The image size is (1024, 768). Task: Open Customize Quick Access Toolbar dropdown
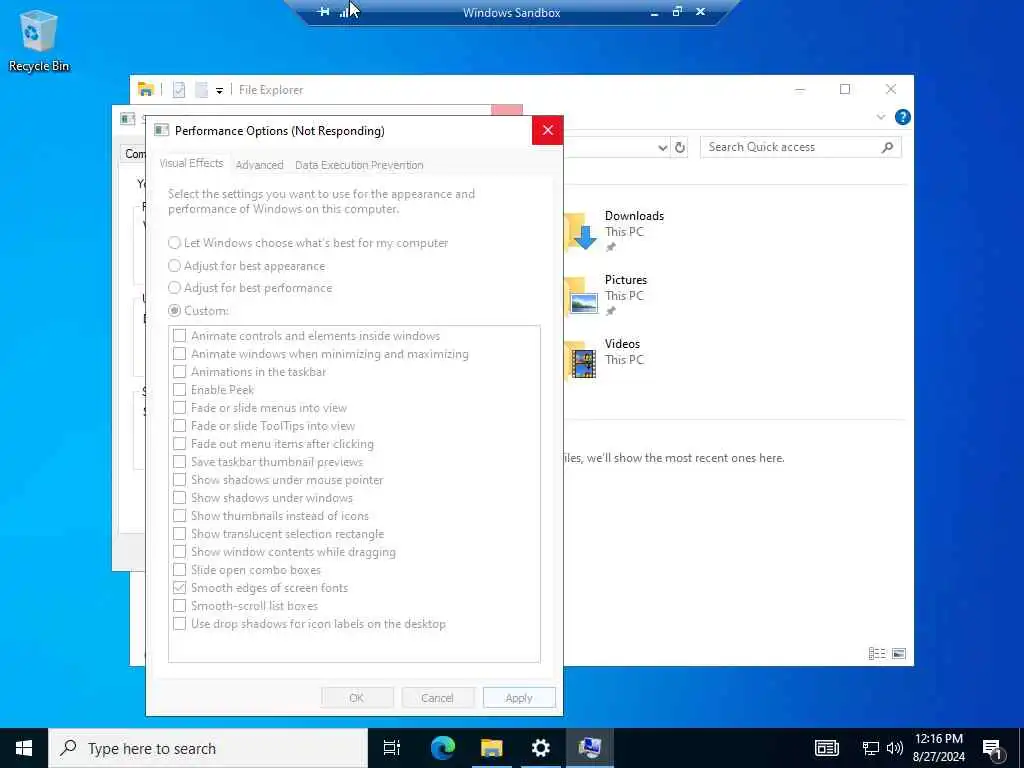219,91
